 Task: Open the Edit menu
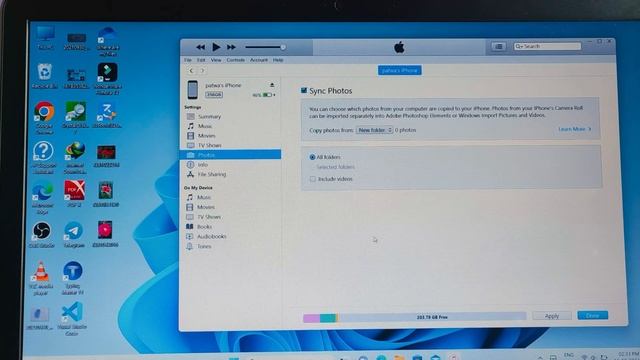coord(201,60)
